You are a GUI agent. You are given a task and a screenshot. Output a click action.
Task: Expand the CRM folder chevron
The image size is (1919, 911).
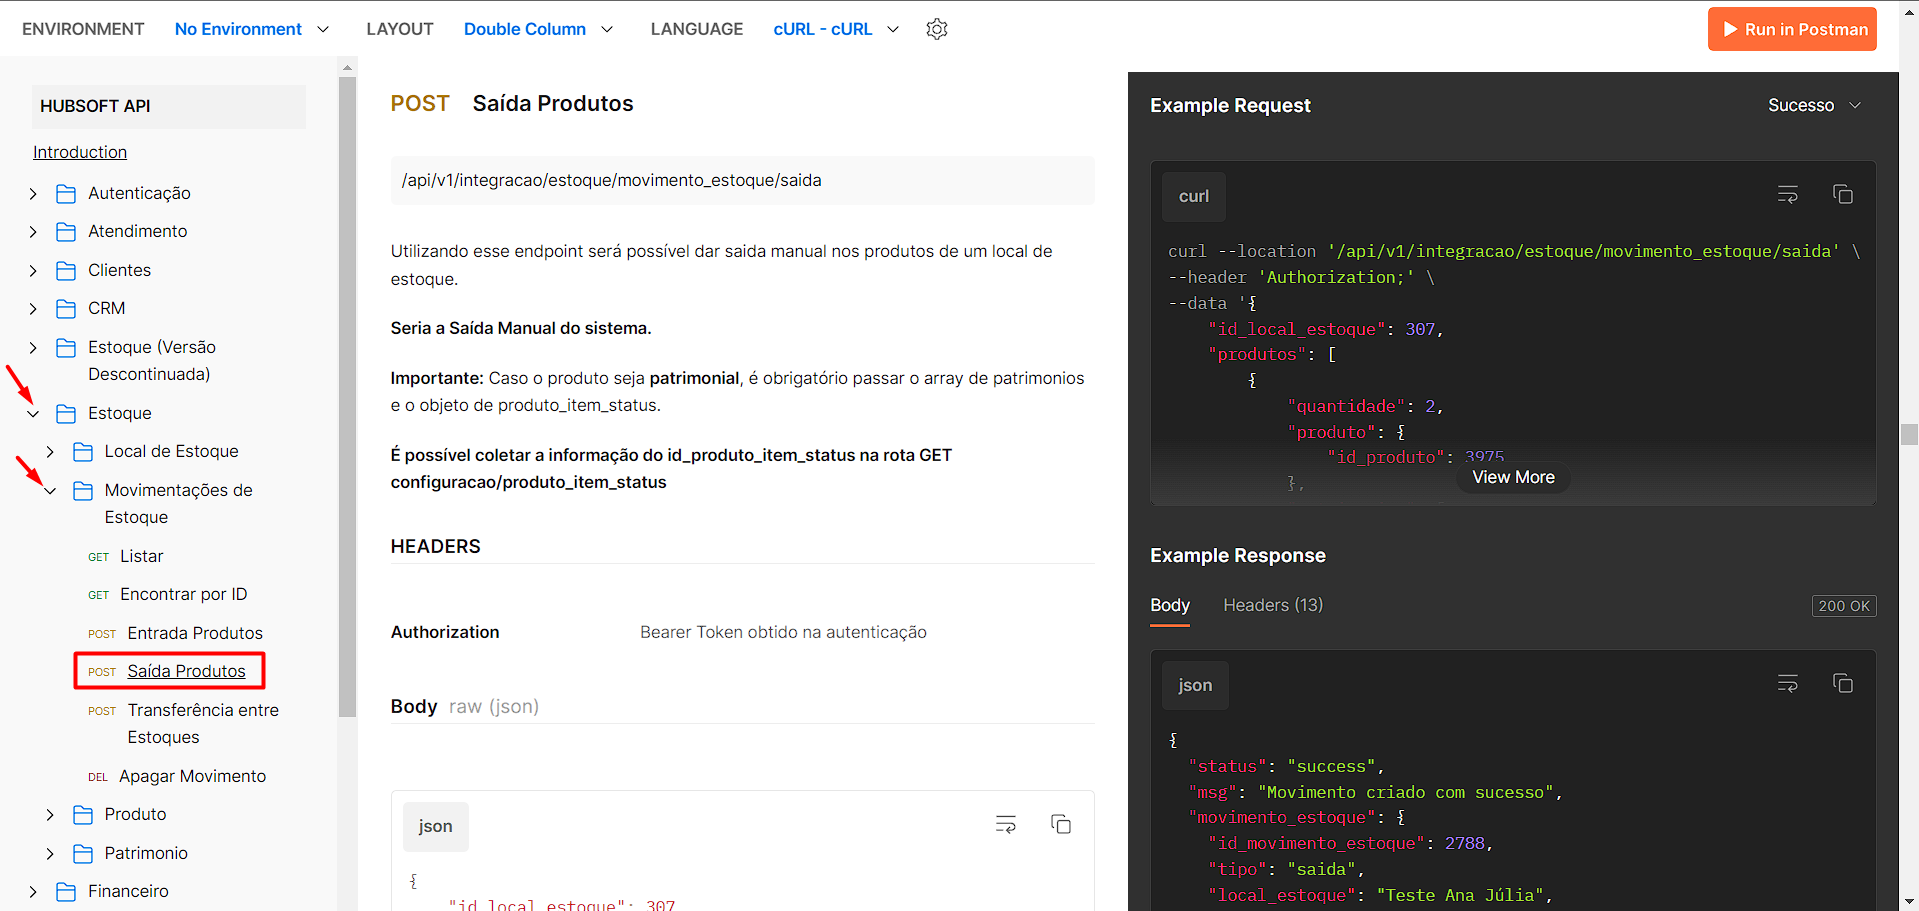tap(33, 309)
